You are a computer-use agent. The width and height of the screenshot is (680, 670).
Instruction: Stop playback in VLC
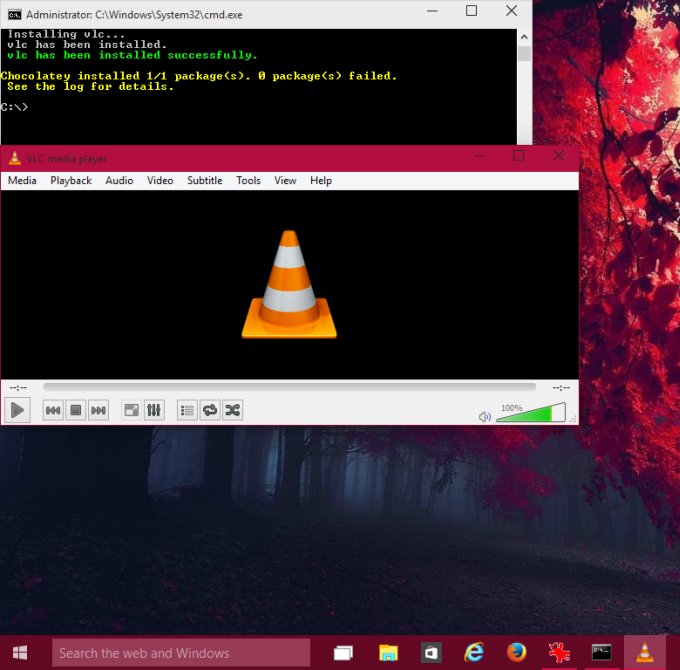pos(75,410)
